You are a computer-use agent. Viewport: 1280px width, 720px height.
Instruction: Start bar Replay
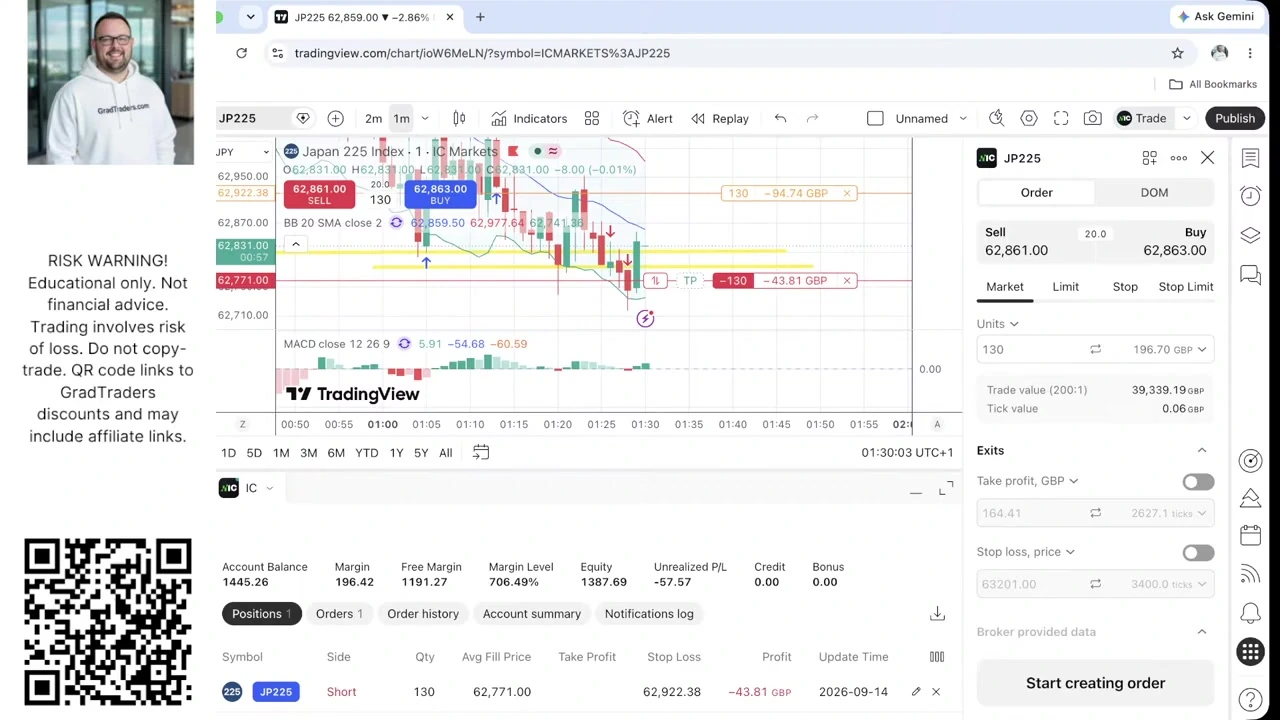[719, 118]
